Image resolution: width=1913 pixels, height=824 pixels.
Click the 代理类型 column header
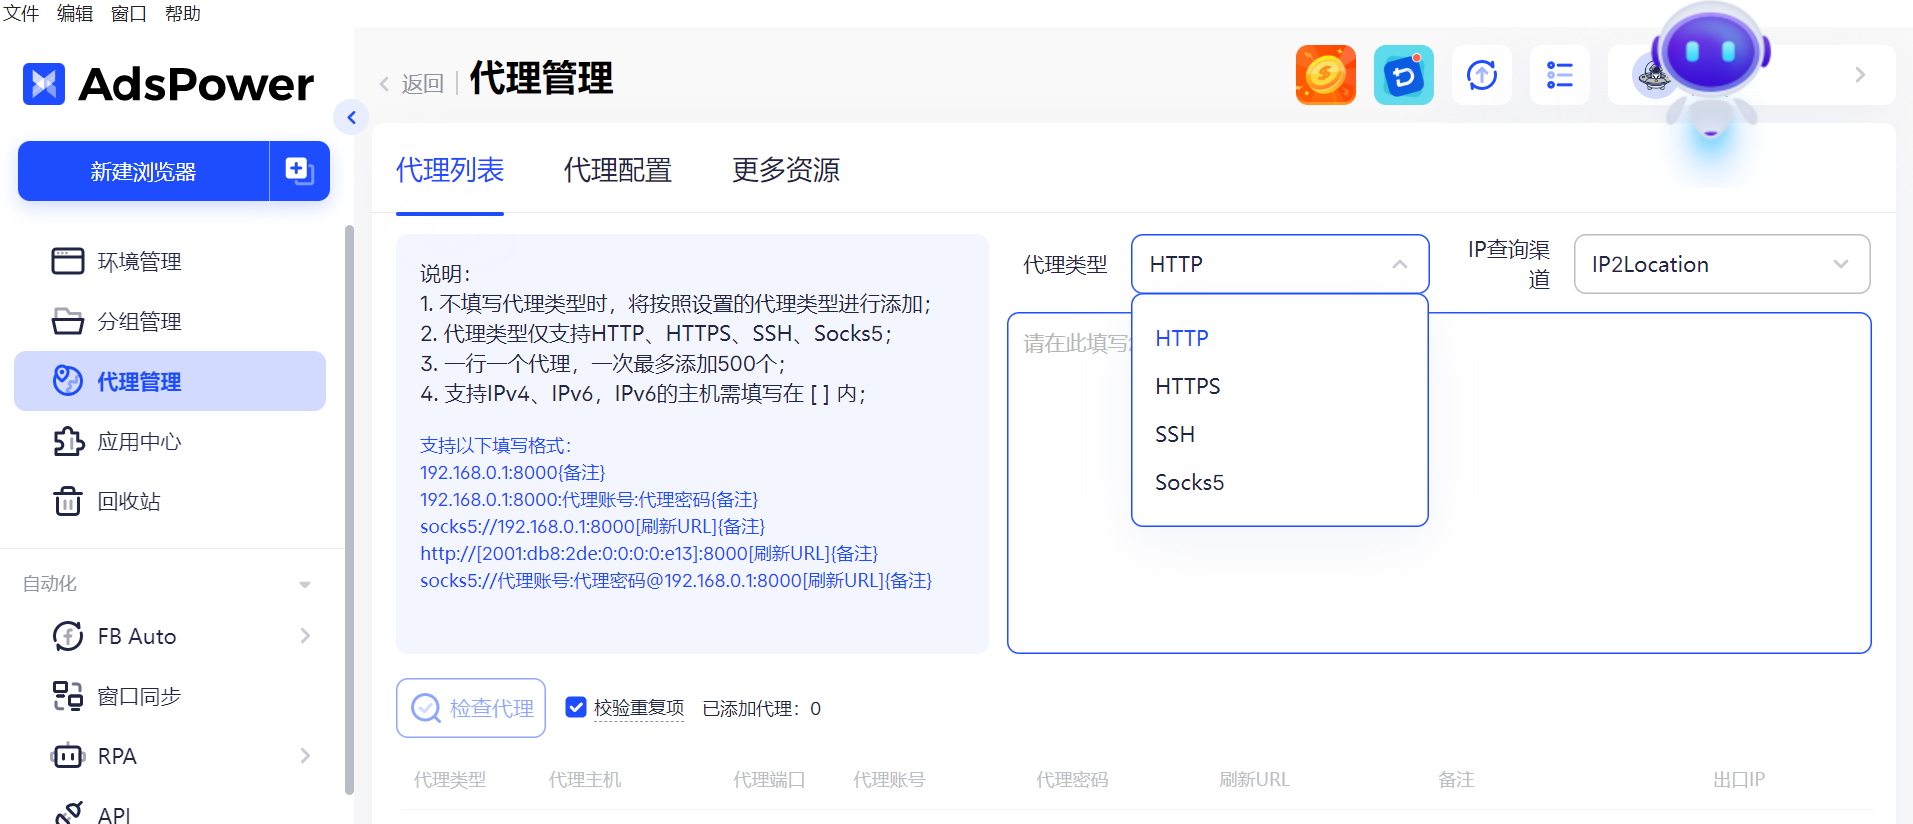click(450, 779)
